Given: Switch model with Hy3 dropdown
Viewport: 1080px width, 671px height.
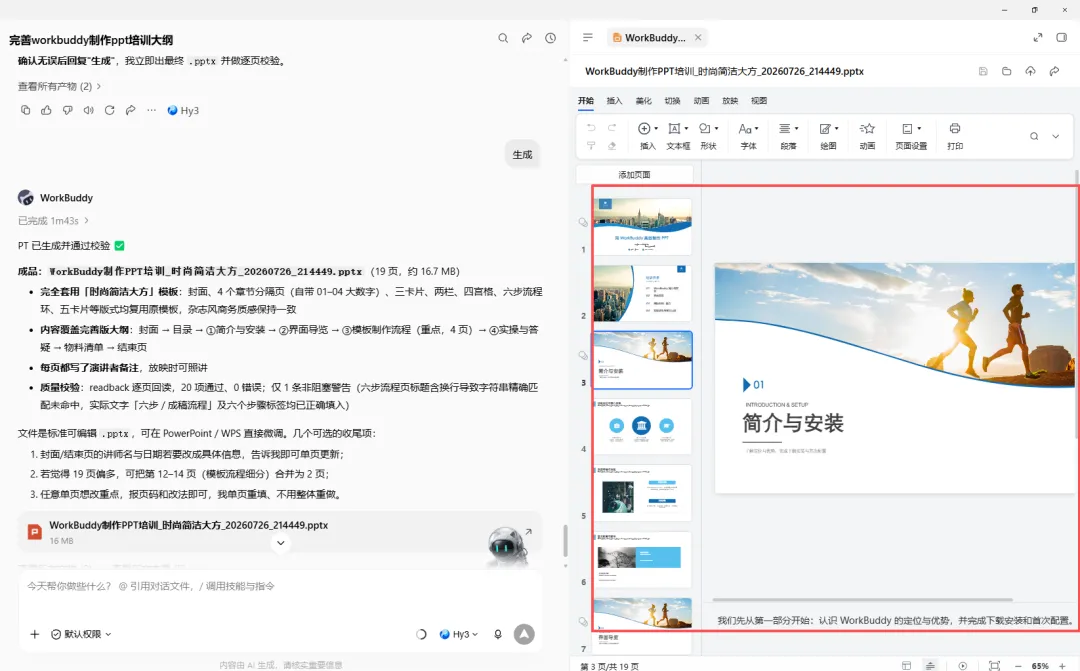Looking at the screenshot, I should coord(459,634).
